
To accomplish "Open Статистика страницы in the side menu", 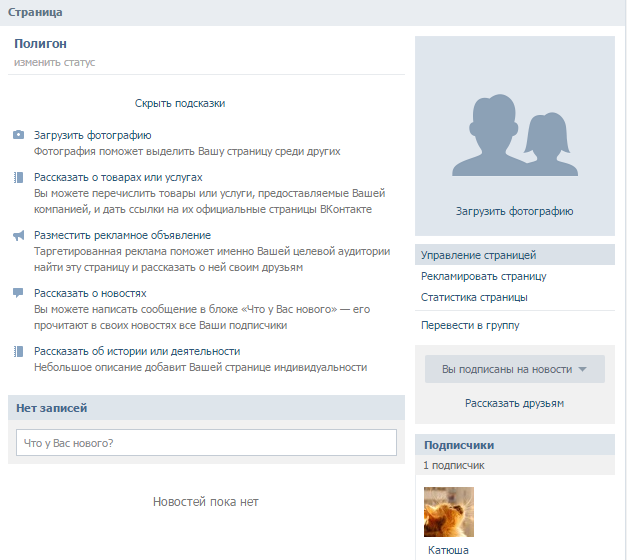I will click(x=474, y=297).
